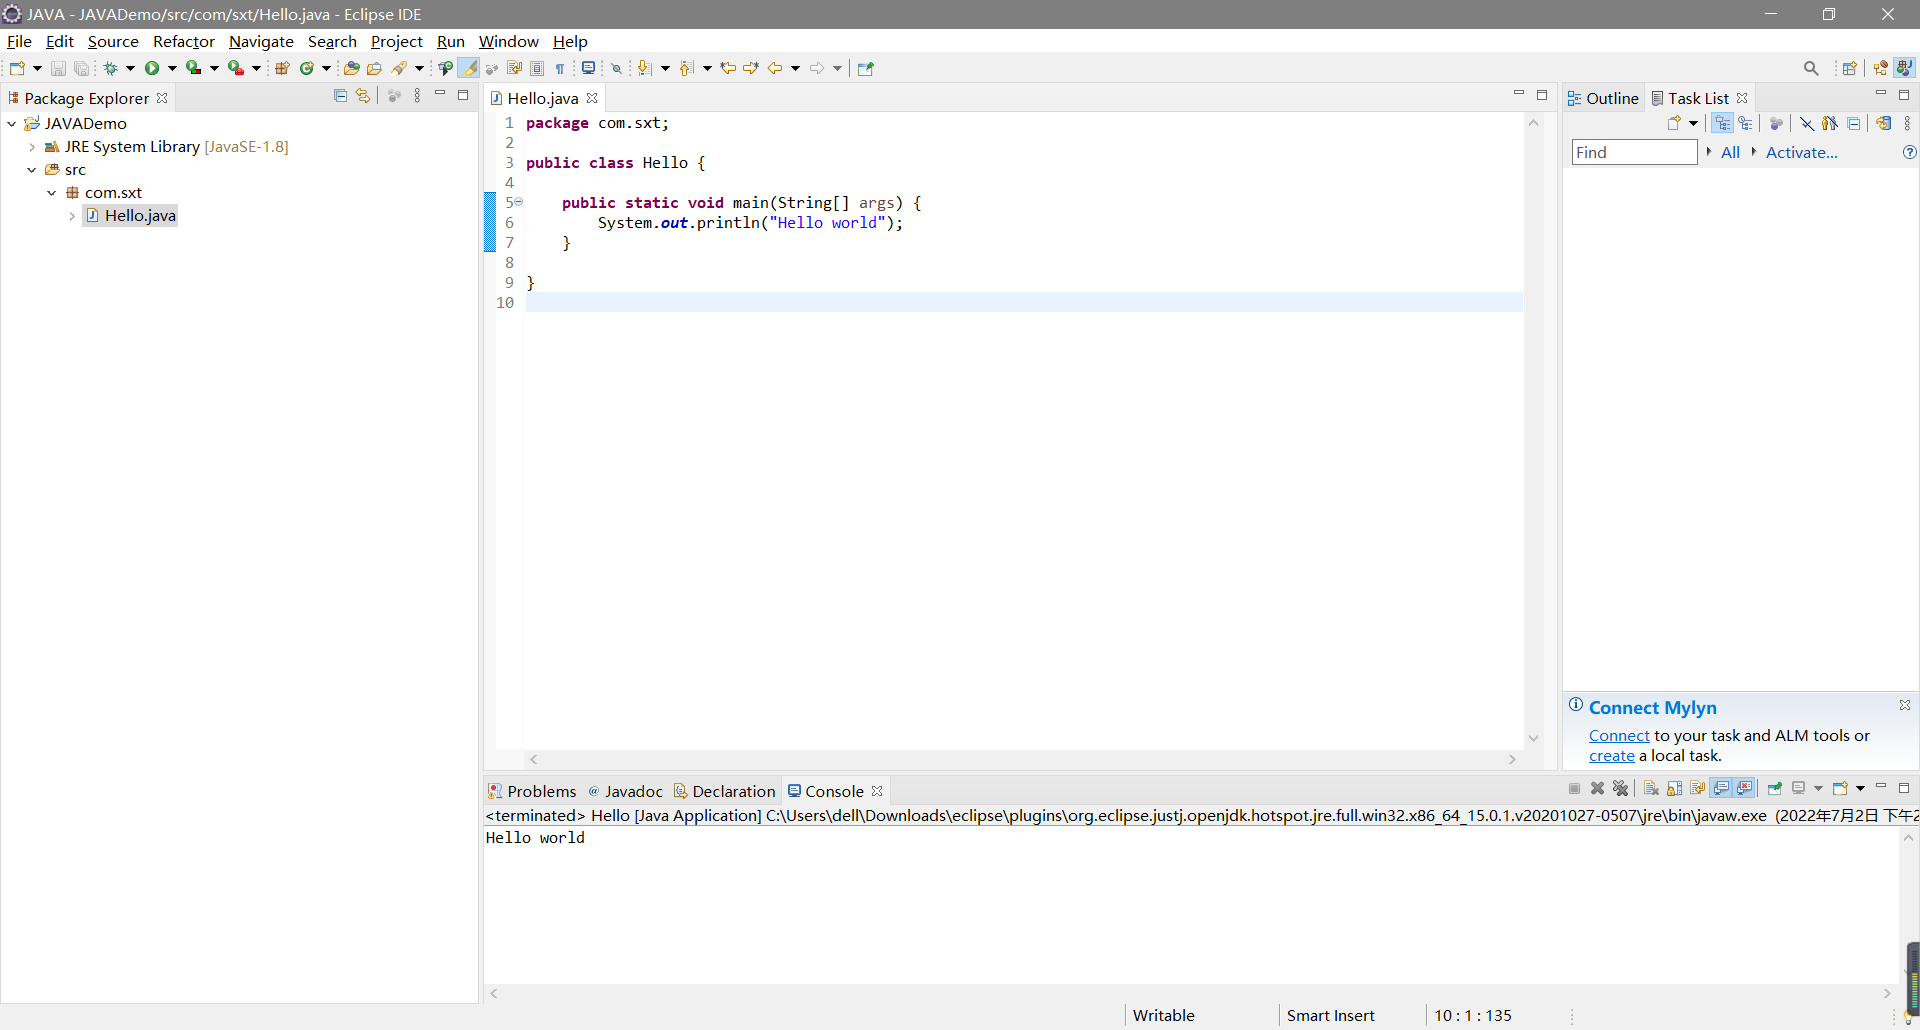Switch to the Outline tab
Viewport: 1920px width, 1030px height.
point(1603,98)
